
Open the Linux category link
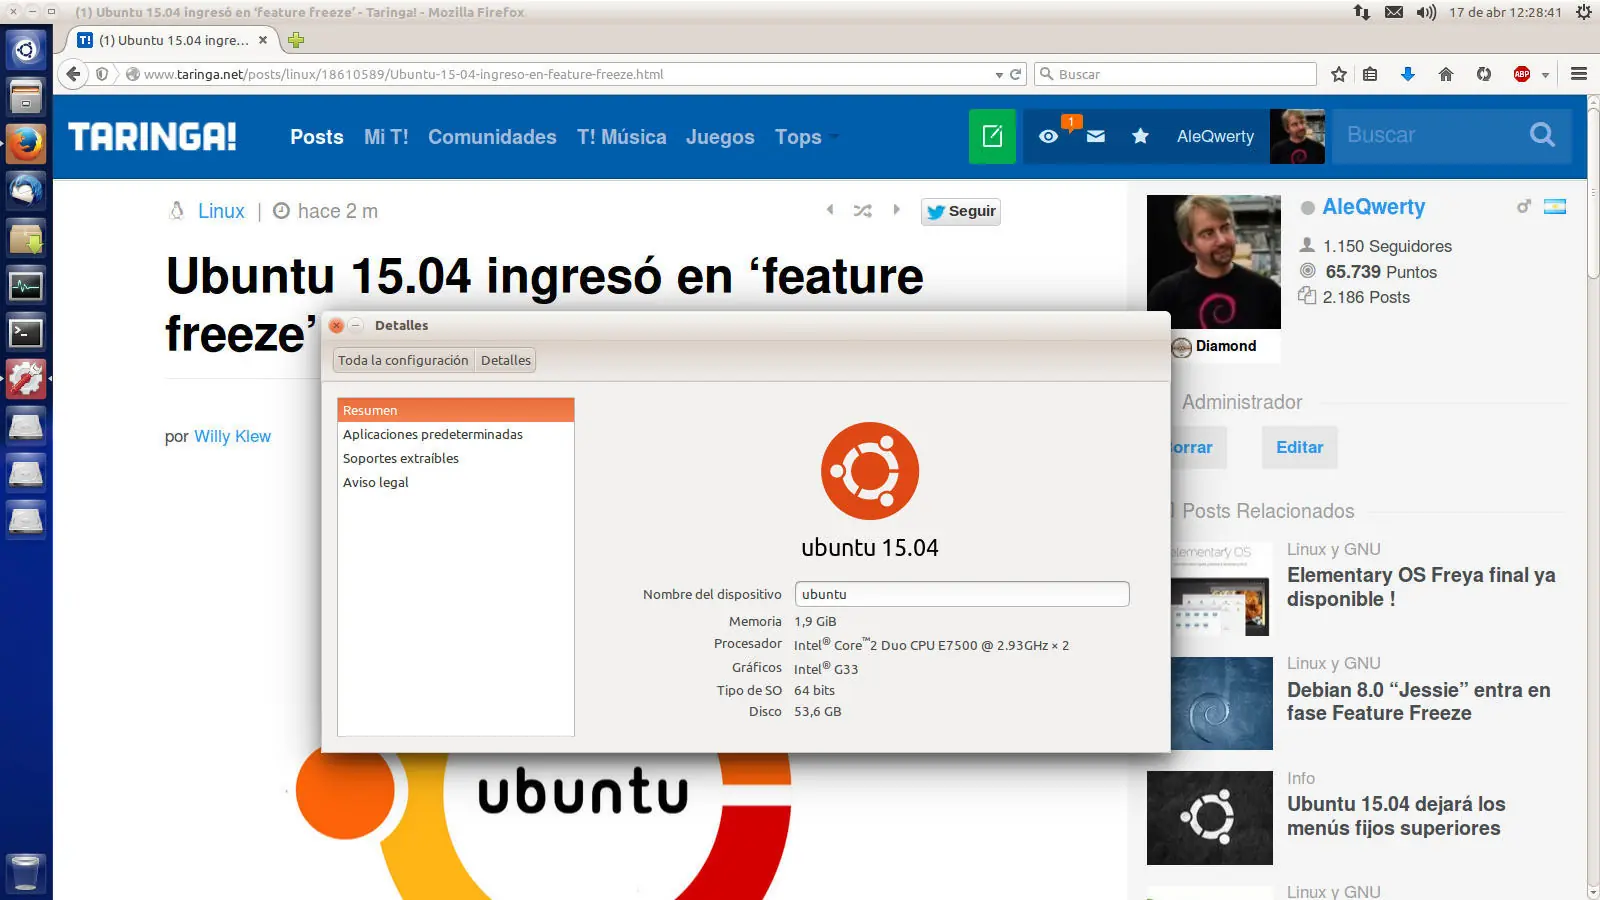221,211
